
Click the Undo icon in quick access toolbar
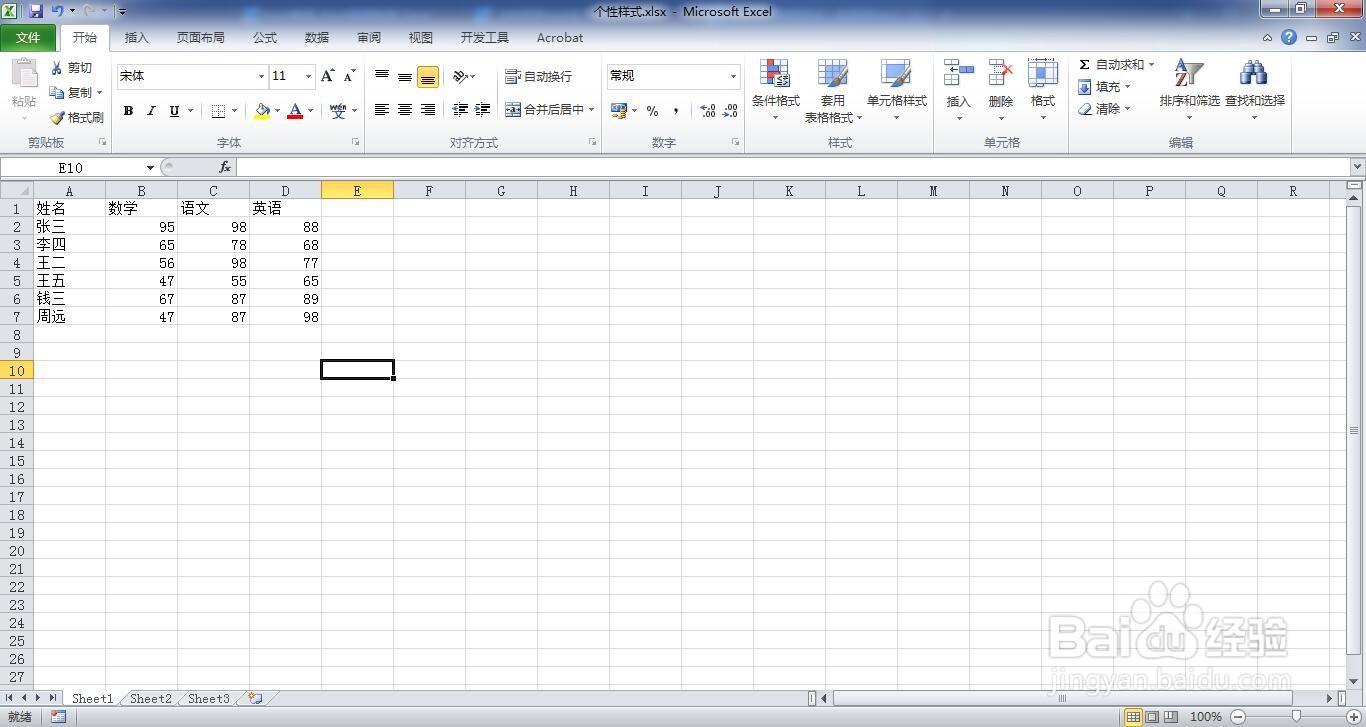(x=58, y=11)
